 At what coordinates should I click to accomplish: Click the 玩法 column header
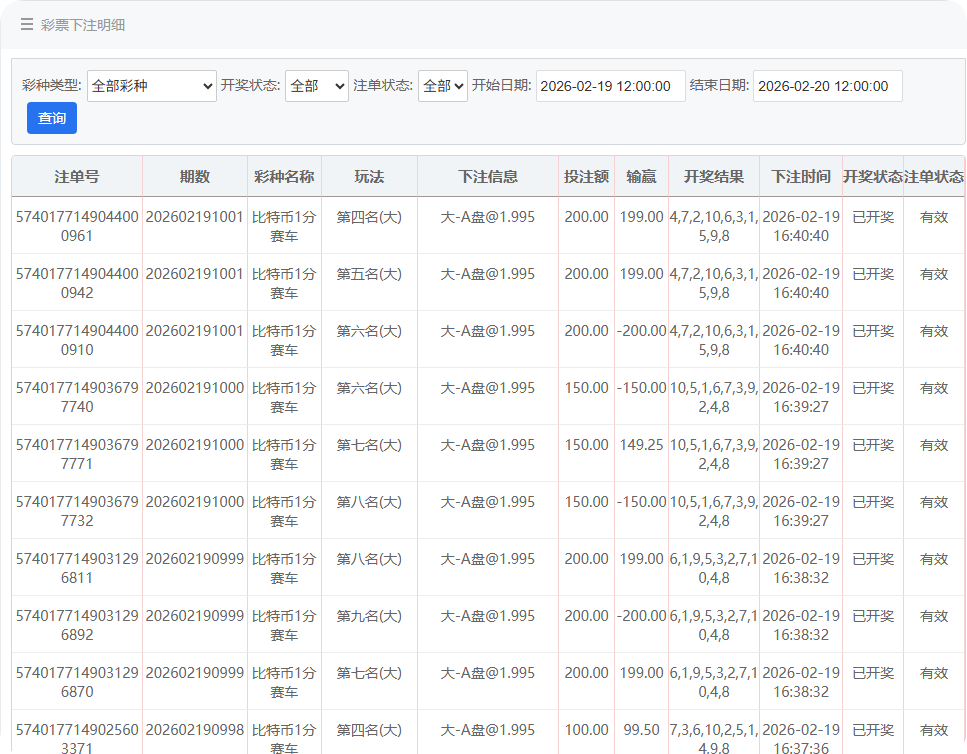[x=369, y=177]
